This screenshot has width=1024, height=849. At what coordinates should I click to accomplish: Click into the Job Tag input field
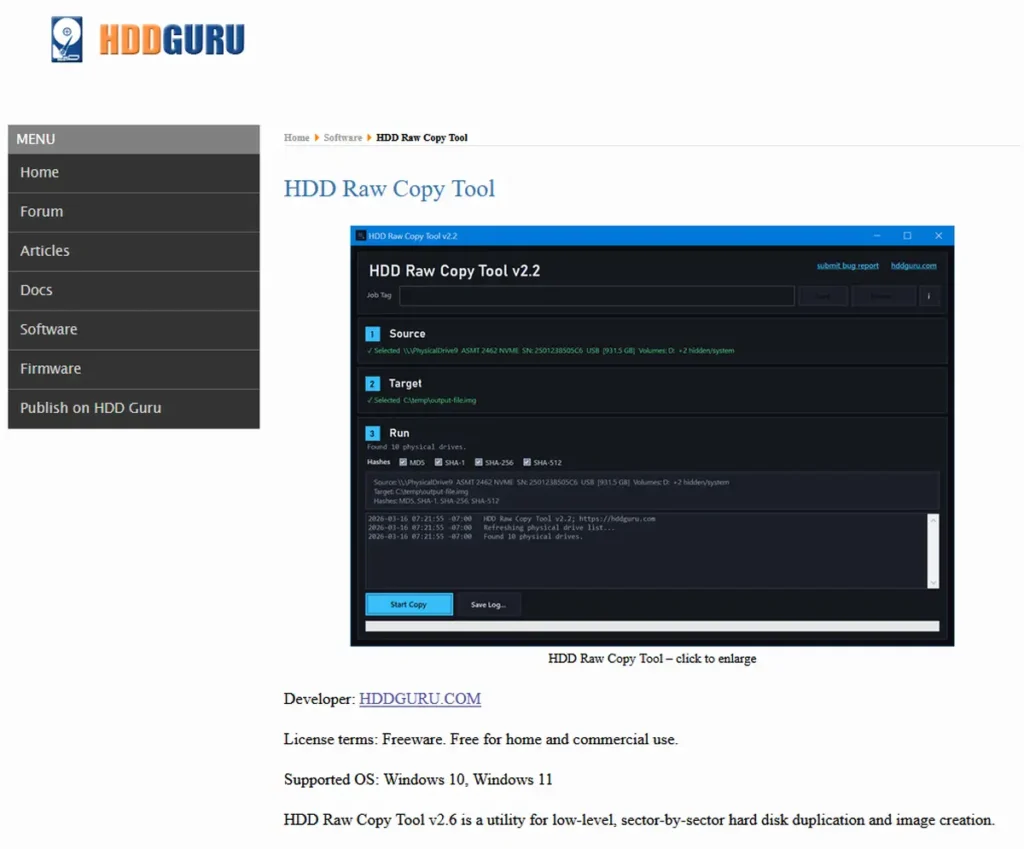tap(597, 296)
